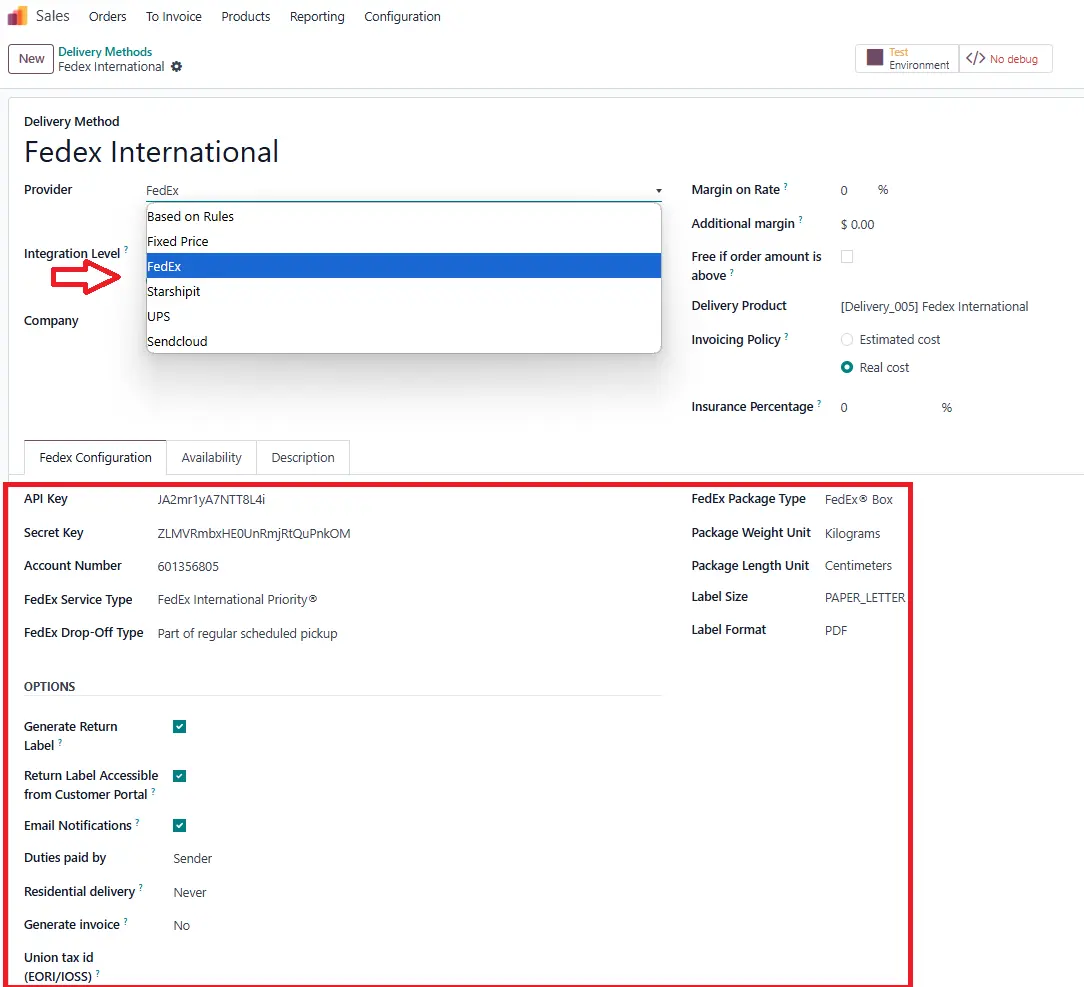Click the No debug code icon
Screen dimensions: 1084x987
975,58
